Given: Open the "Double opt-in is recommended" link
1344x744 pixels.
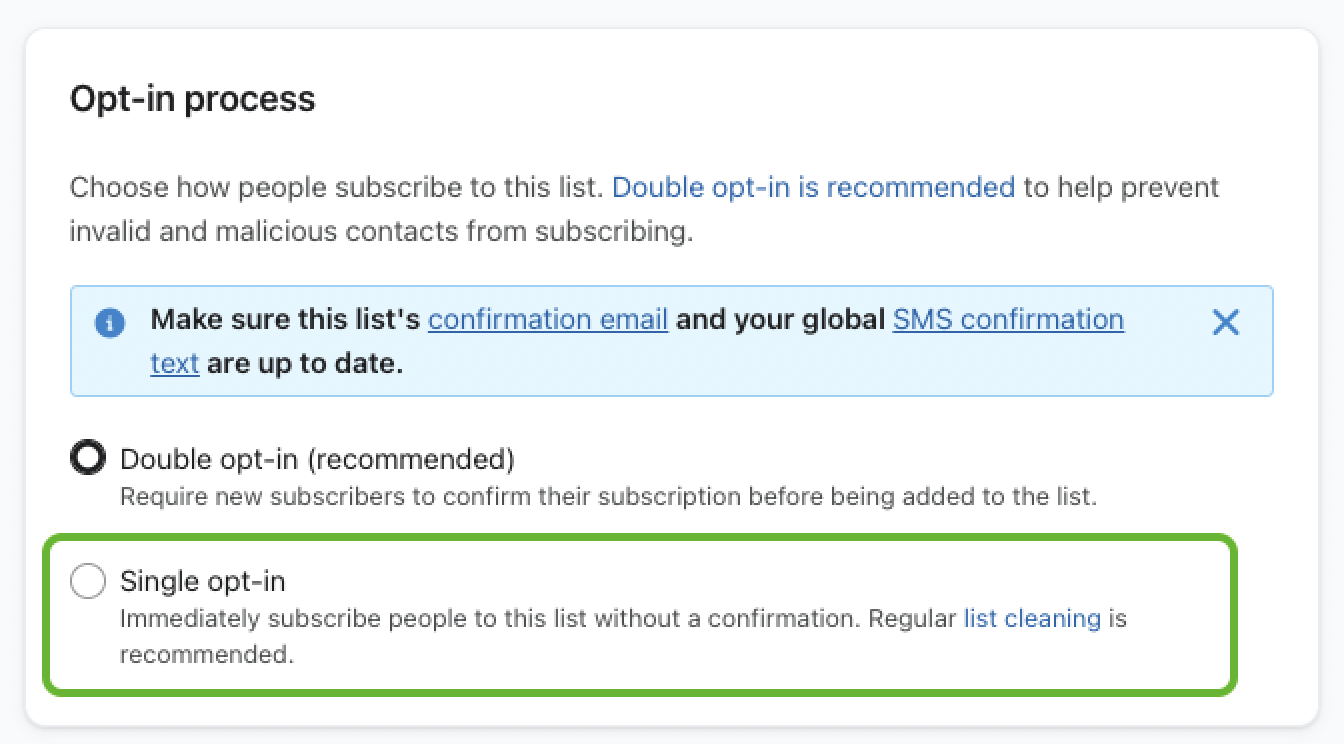Looking at the screenshot, I should (x=813, y=187).
